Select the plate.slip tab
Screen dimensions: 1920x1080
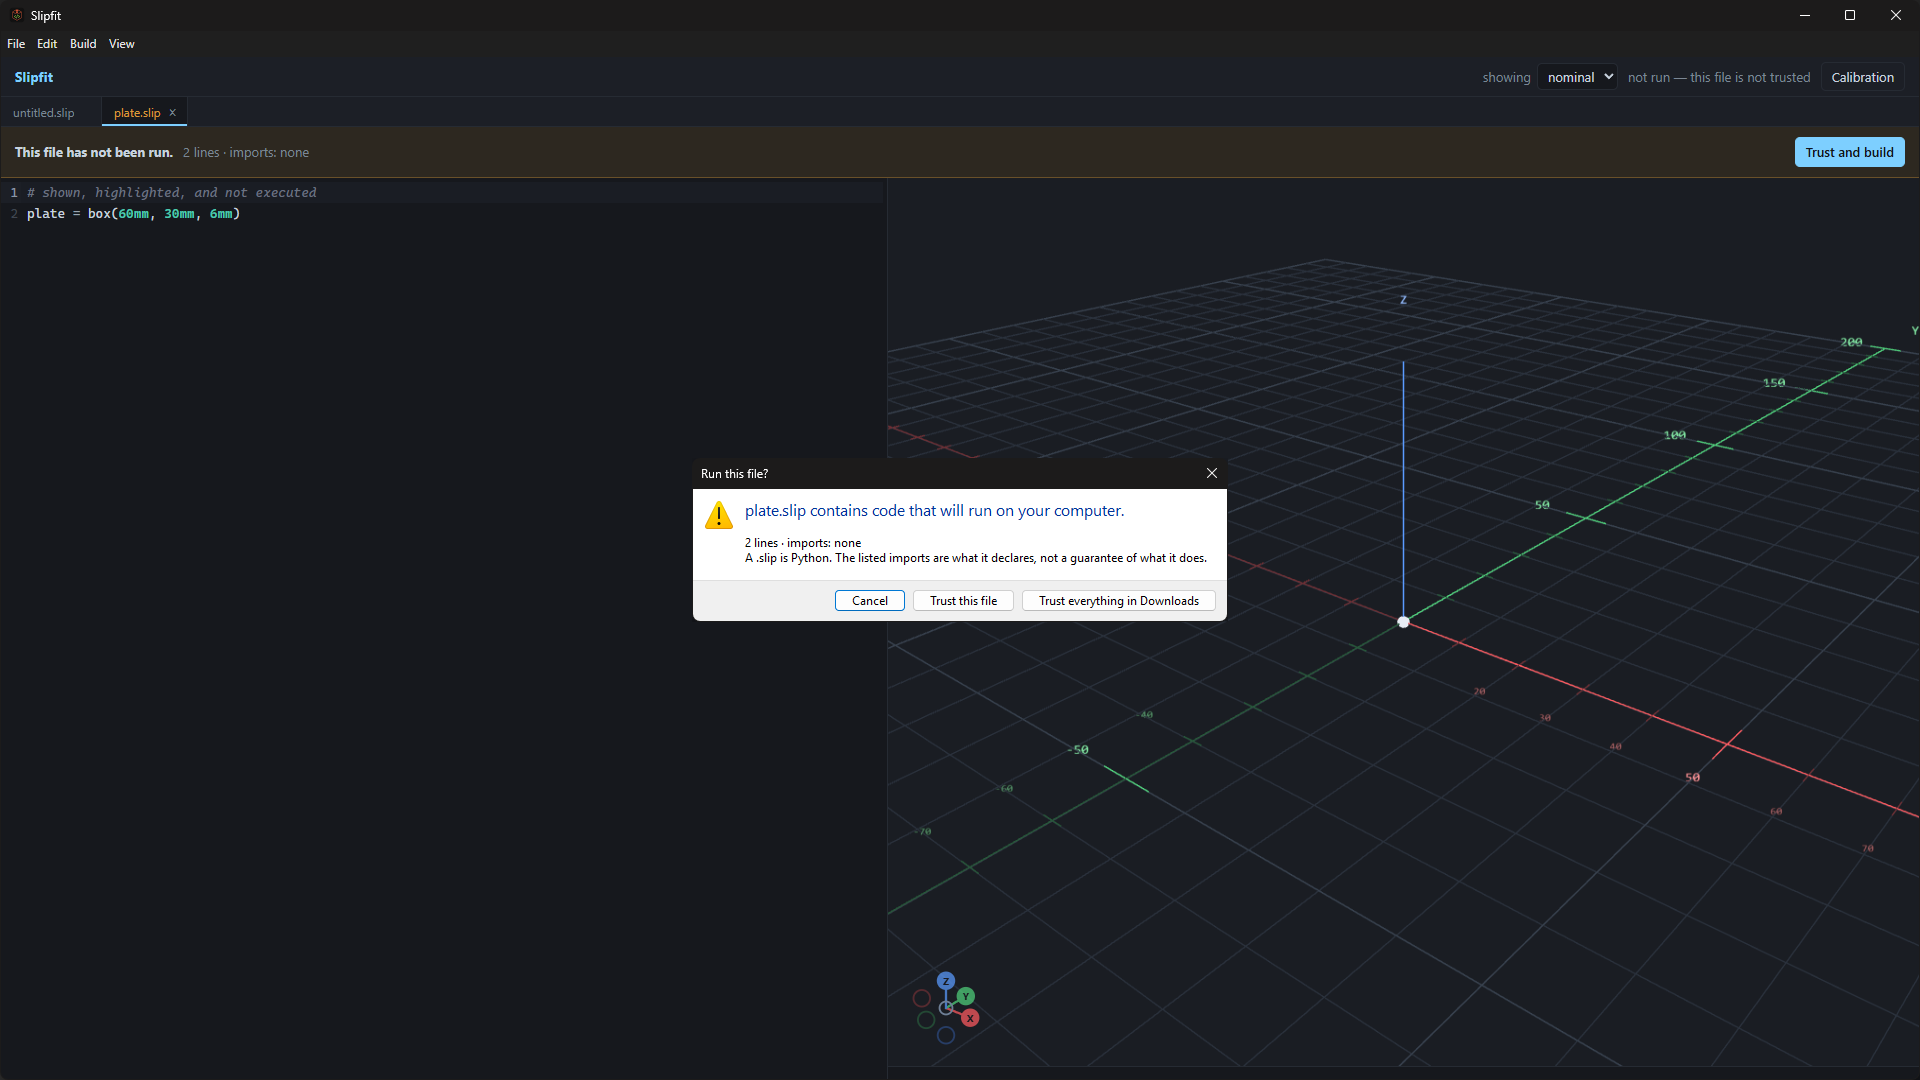(x=137, y=113)
